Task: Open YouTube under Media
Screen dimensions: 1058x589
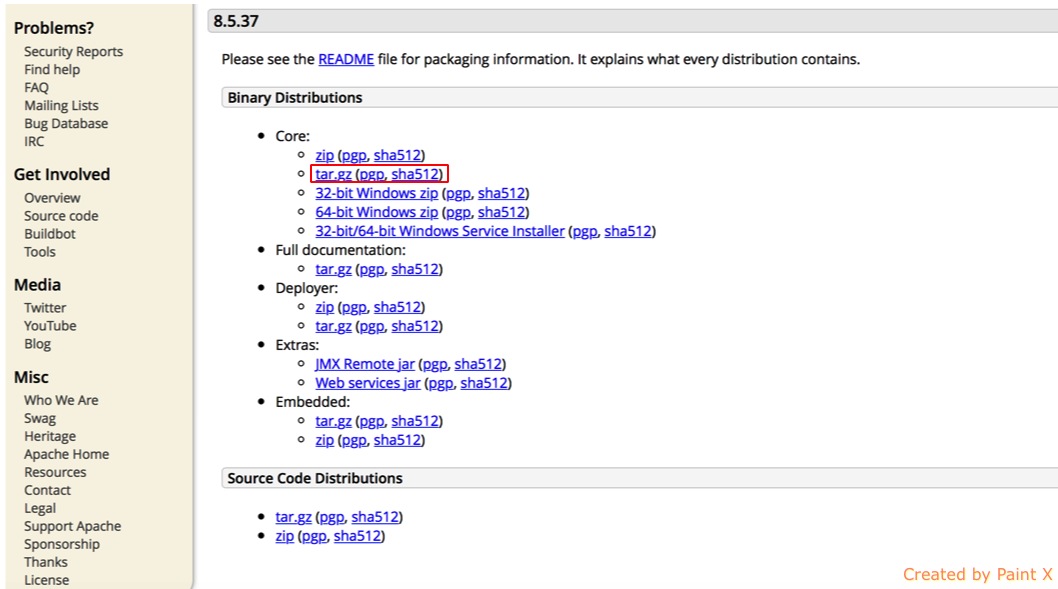Action: (x=51, y=326)
